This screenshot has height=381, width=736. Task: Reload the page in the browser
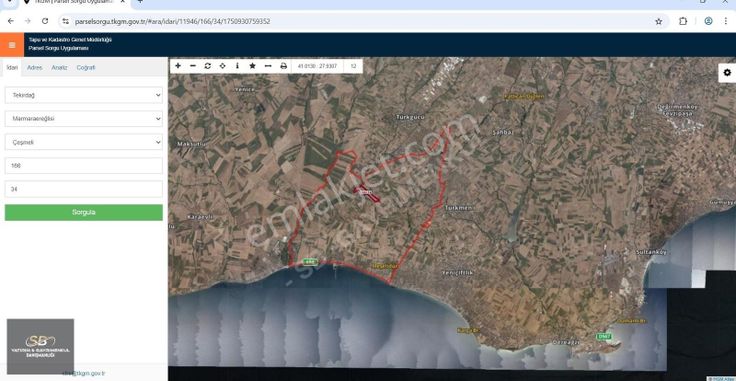tap(45, 21)
